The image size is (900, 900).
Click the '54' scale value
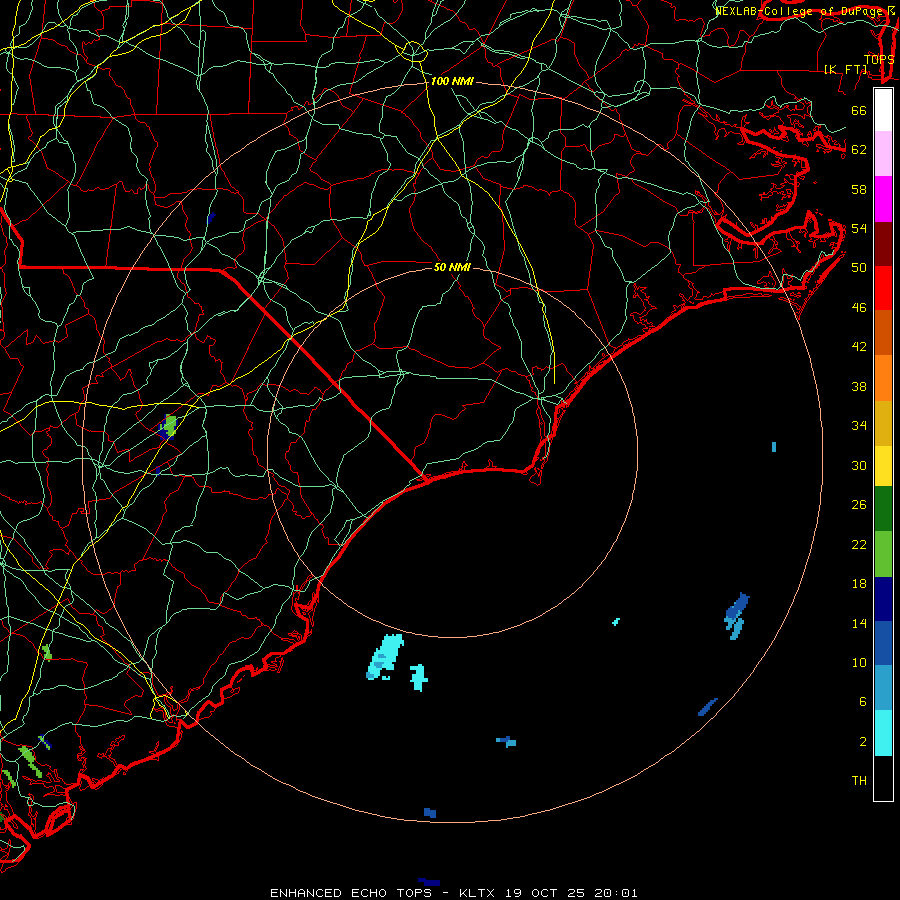click(x=859, y=228)
